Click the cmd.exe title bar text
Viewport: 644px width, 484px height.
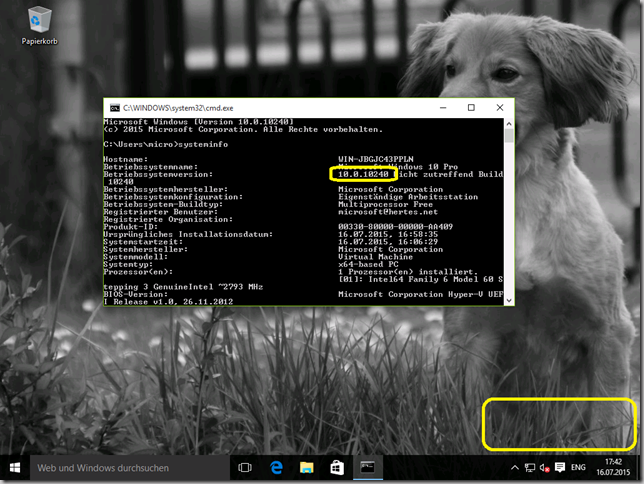pyautogui.click(x=178, y=108)
